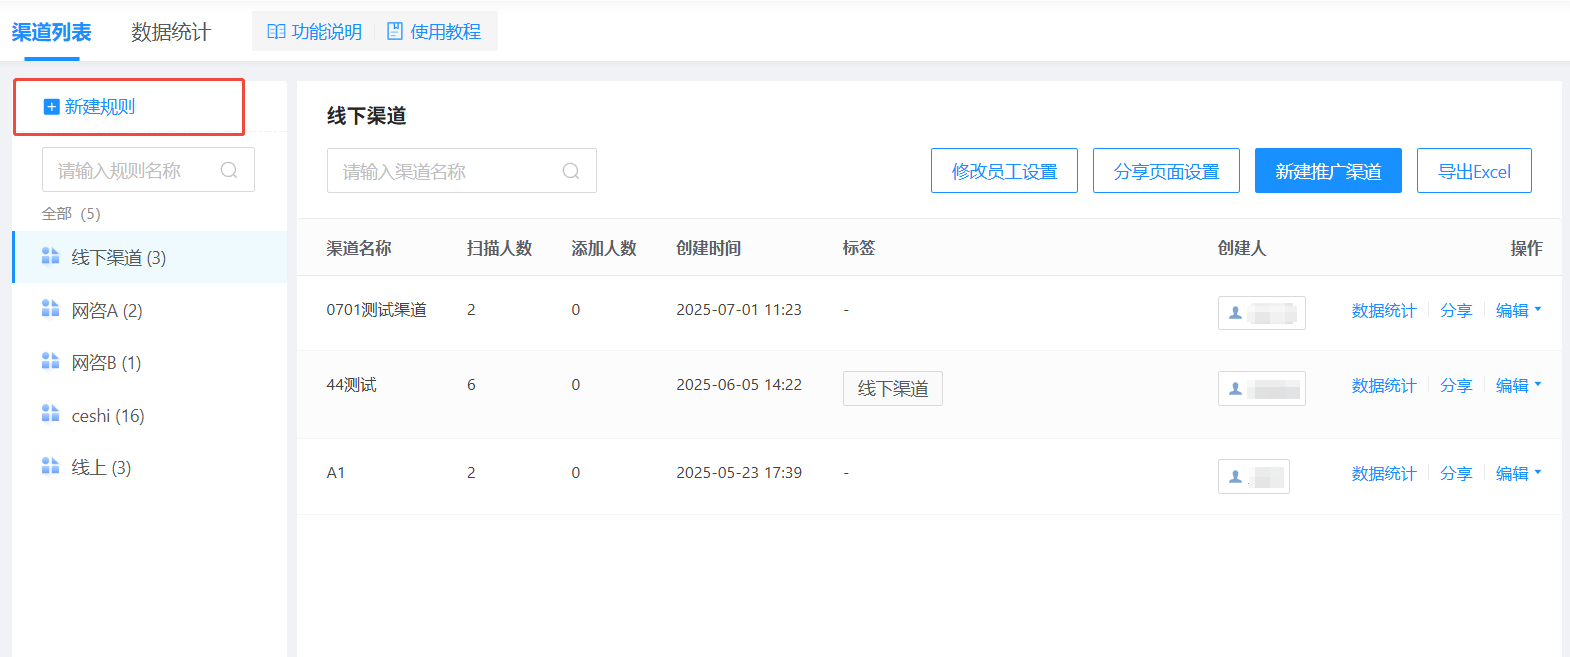This screenshot has width=1570, height=657.
Task: Focus the 请输入渠道名称 search field
Action: point(462,171)
